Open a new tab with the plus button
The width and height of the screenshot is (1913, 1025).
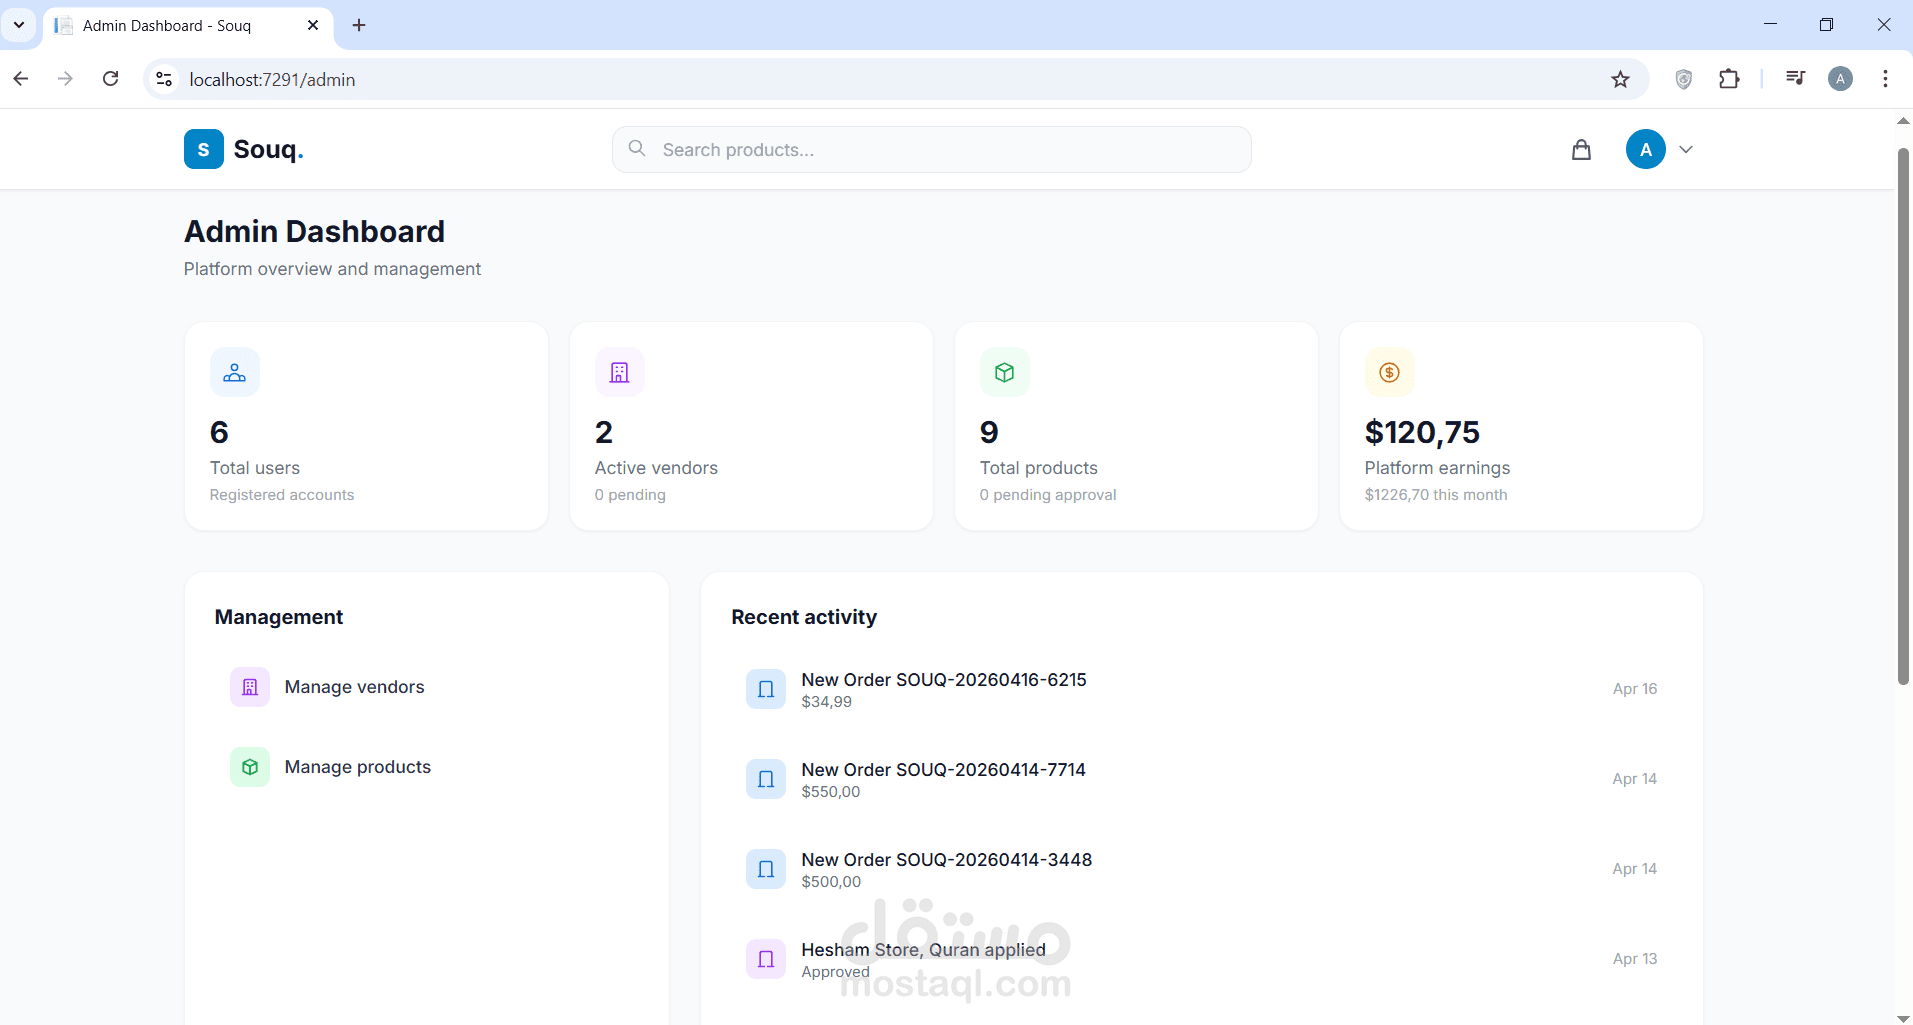coord(359,25)
